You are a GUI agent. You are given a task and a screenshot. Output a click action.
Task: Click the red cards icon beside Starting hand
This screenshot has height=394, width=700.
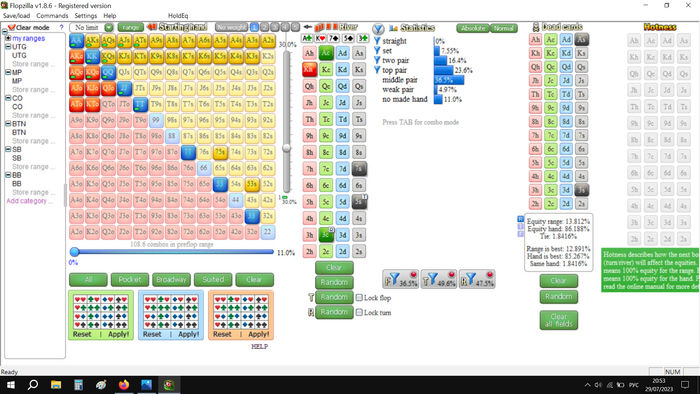tap(152, 27)
